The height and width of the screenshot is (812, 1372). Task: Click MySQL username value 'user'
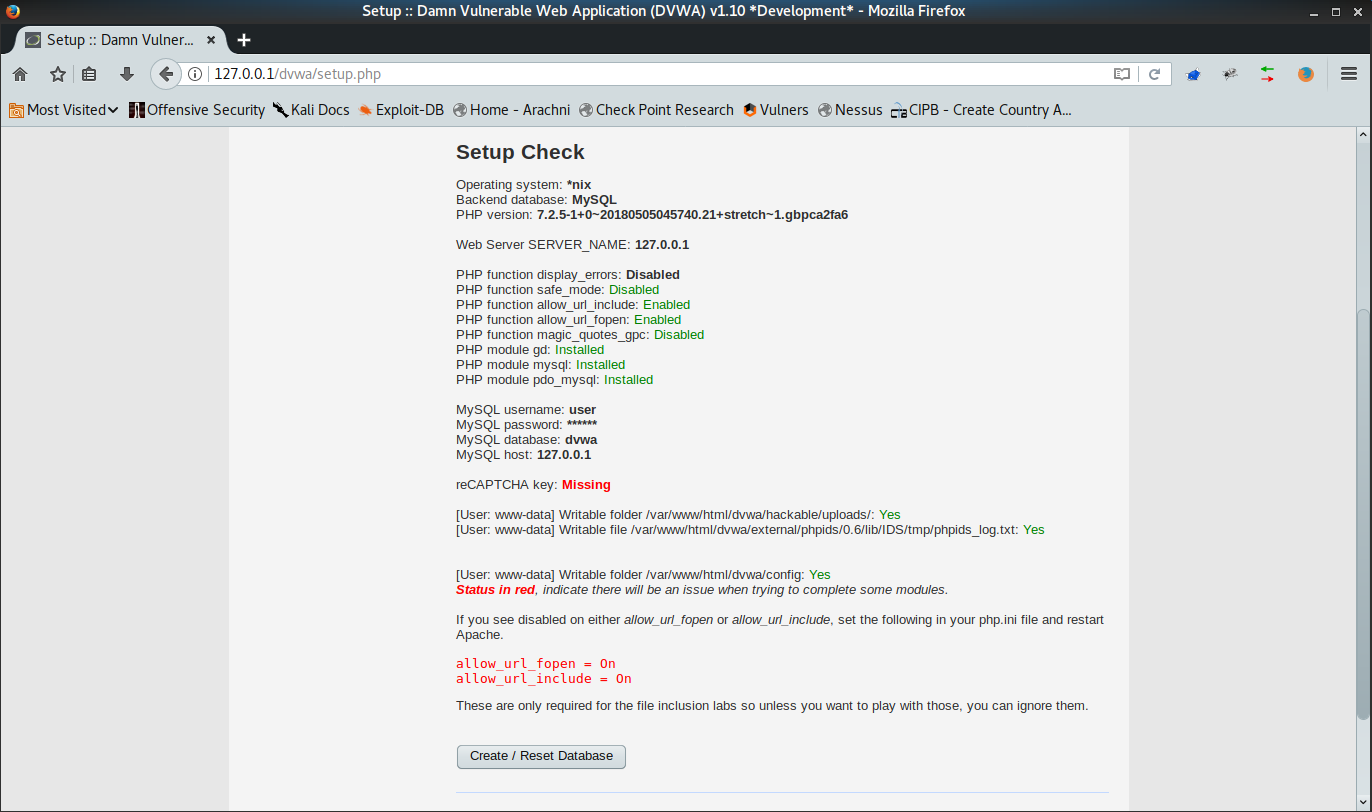click(x=582, y=410)
